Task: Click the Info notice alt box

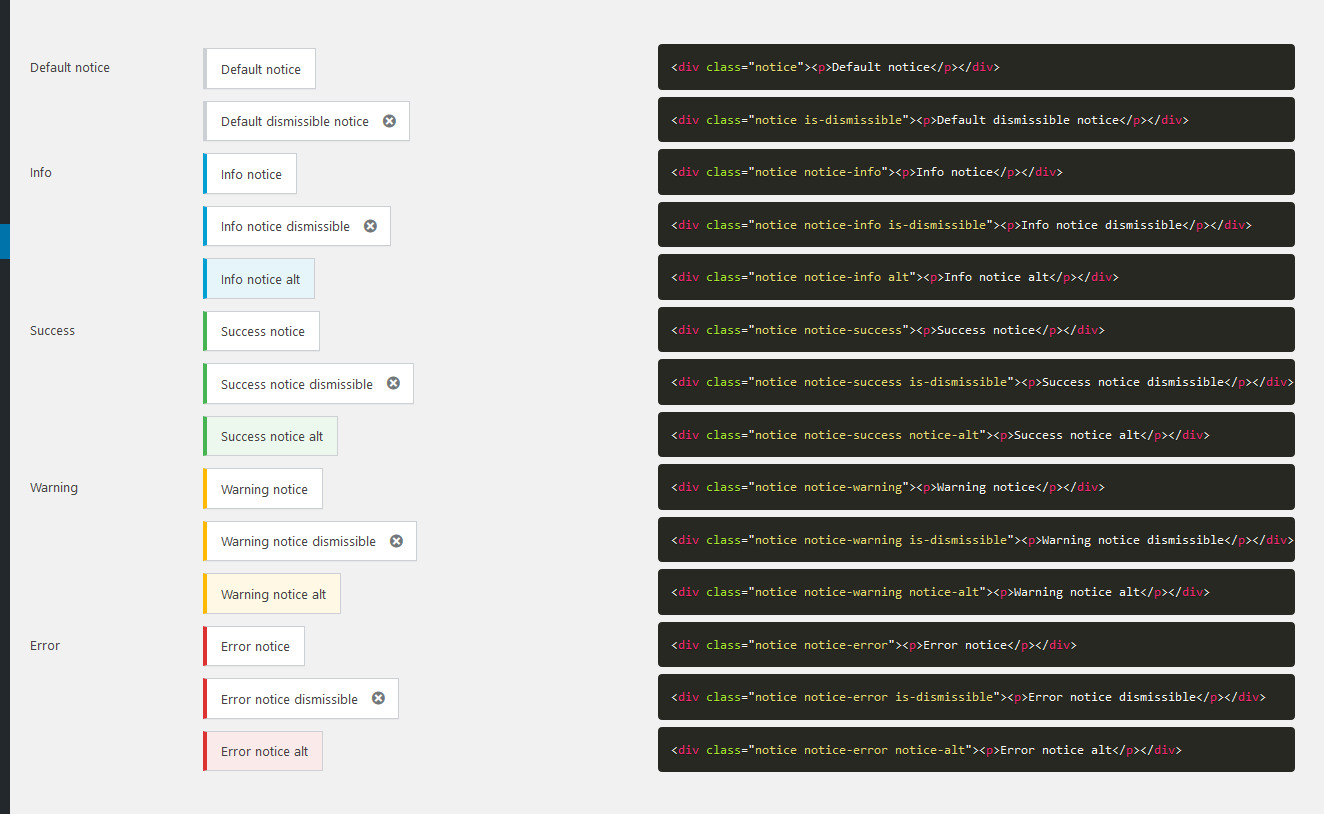Action: 259,279
